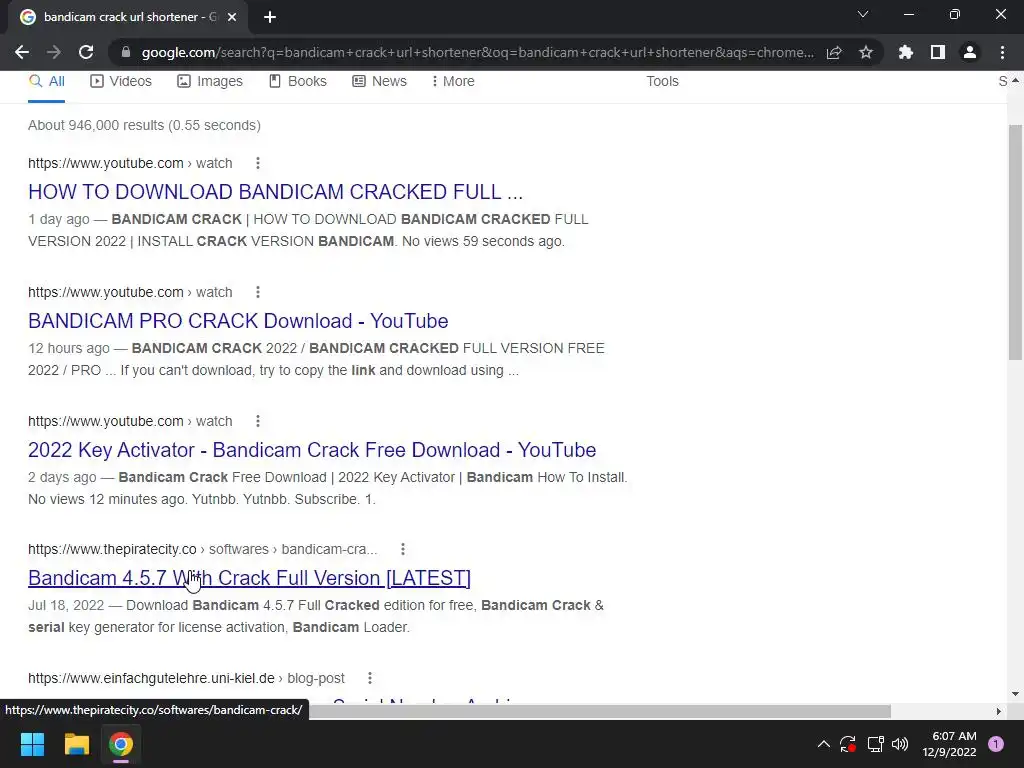The width and height of the screenshot is (1024, 768).
Task: Switch to Videos results
Action: tap(121, 81)
